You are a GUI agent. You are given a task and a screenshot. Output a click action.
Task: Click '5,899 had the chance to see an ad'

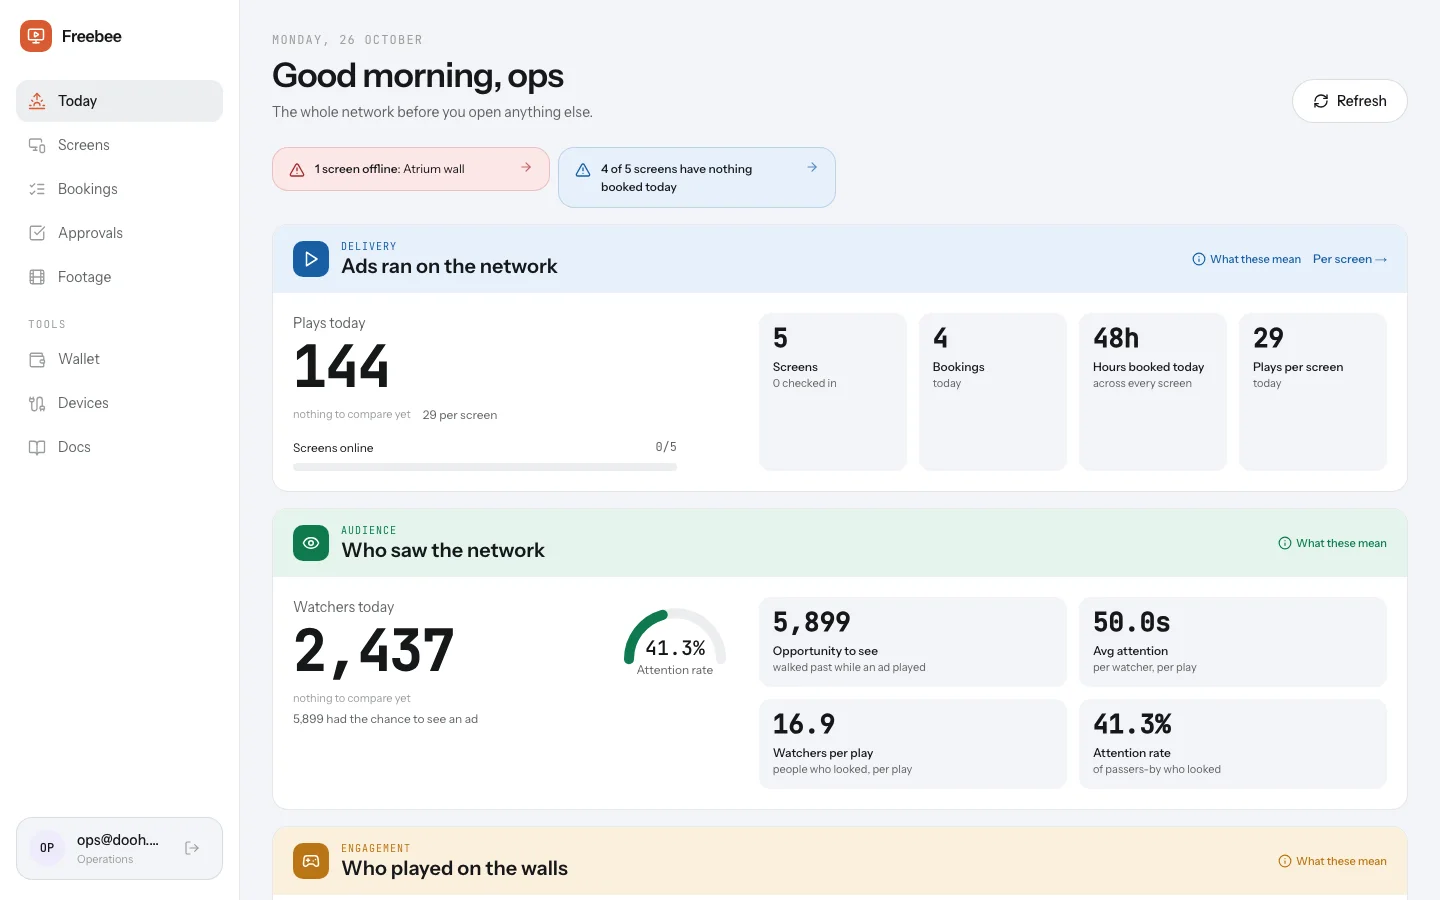[x=385, y=719]
